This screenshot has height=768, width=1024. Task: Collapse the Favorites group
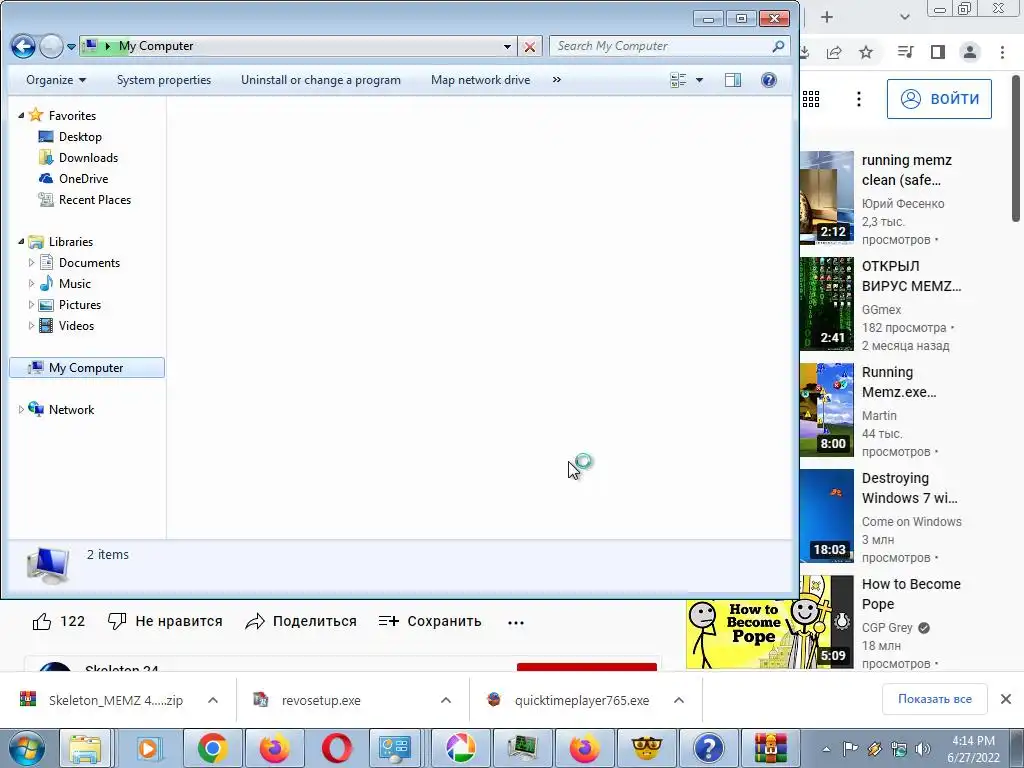[21, 116]
